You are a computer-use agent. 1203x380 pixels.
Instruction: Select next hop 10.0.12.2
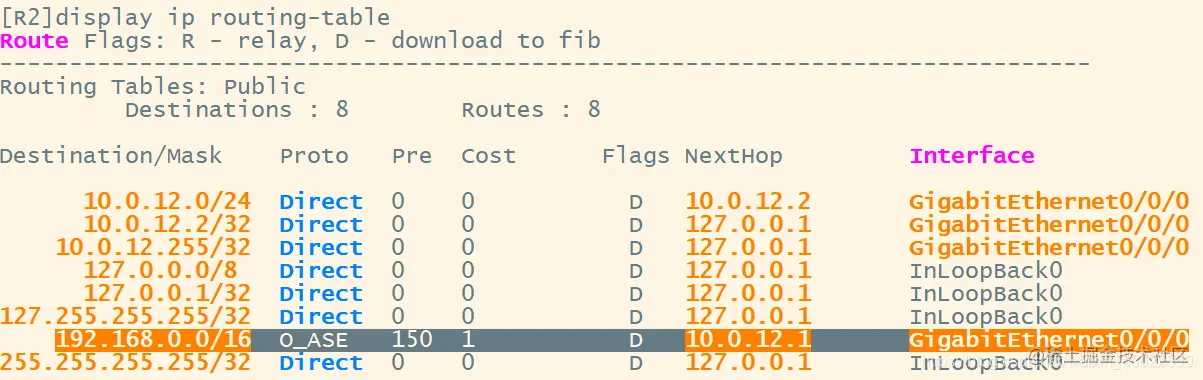[748, 202]
